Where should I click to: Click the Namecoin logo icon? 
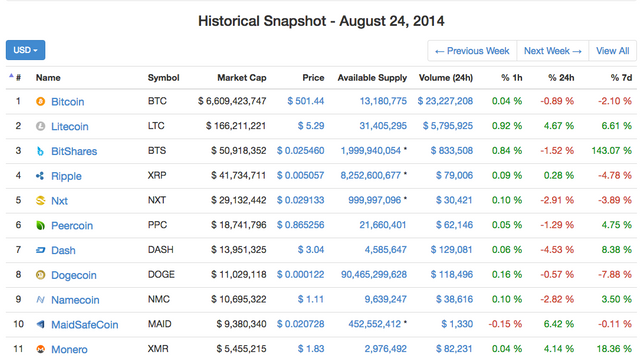pyautogui.click(x=40, y=300)
